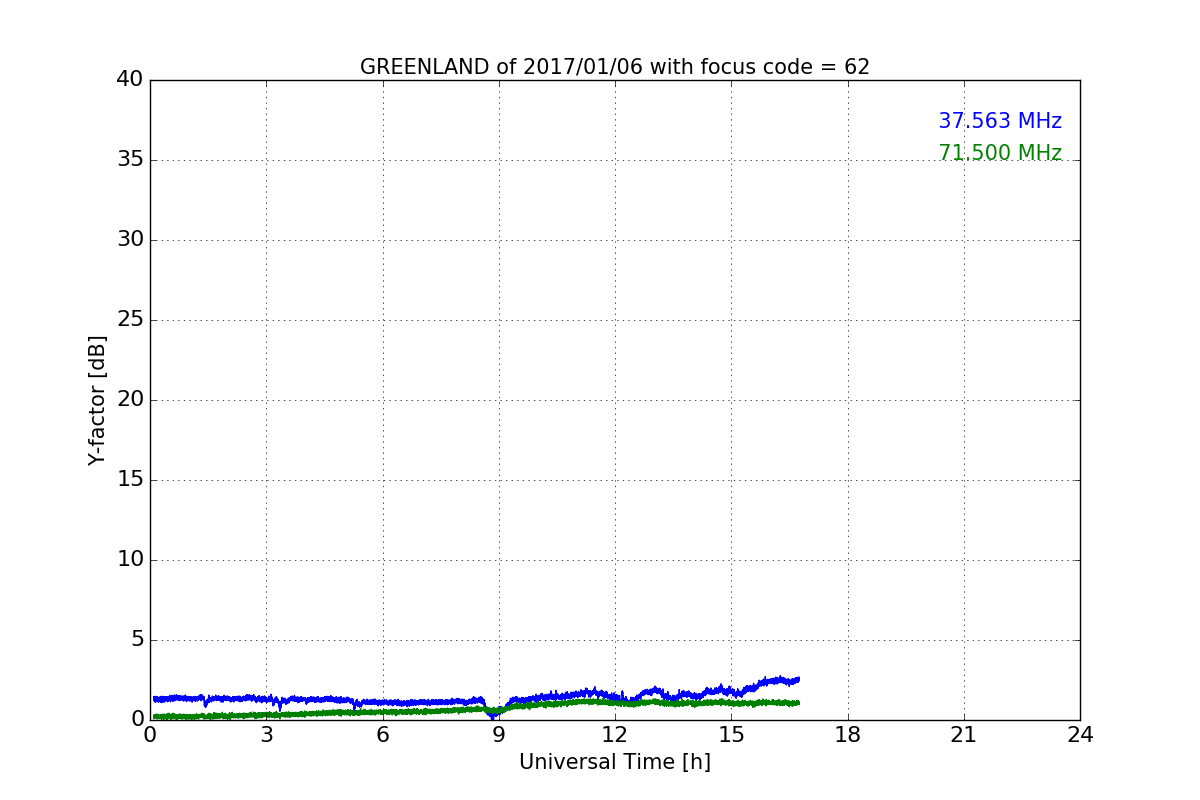Select the blue 37.563 MHz legend label
The image size is (1200, 800).
click(x=1000, y=121)
